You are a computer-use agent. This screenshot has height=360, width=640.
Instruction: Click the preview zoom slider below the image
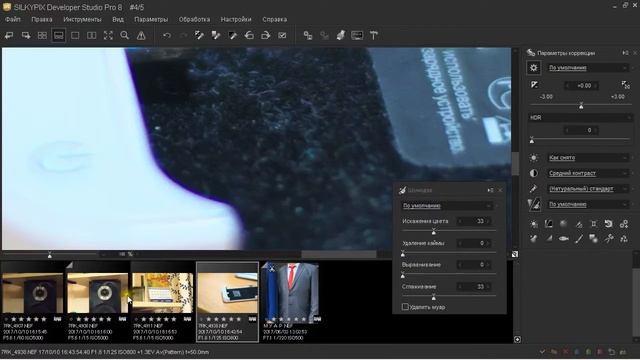point(50,254)
